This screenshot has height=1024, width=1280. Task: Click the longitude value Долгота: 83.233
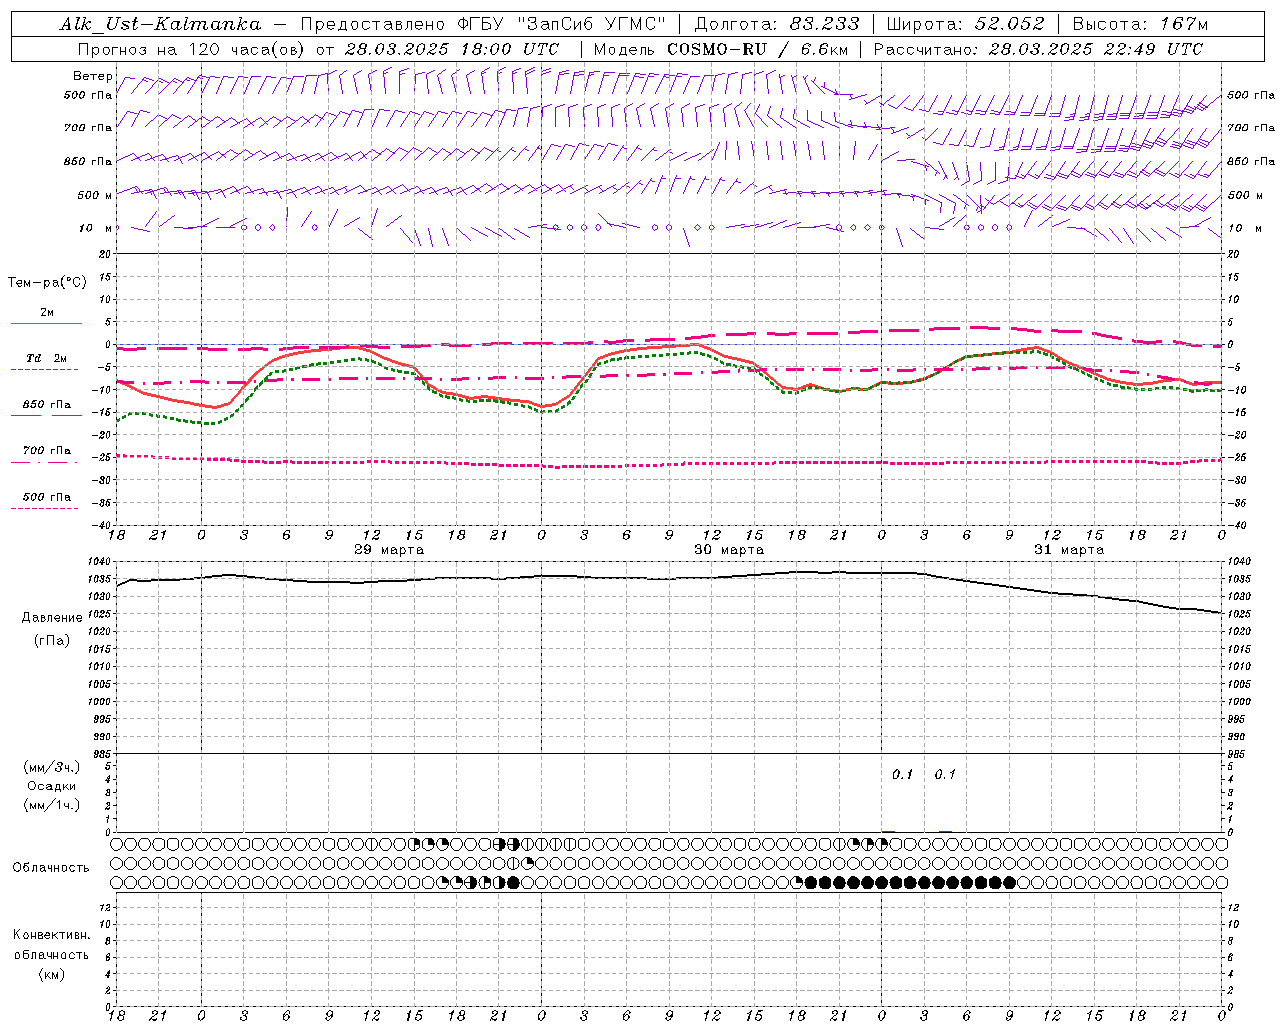pyautogui.click(x=777, y=24)
